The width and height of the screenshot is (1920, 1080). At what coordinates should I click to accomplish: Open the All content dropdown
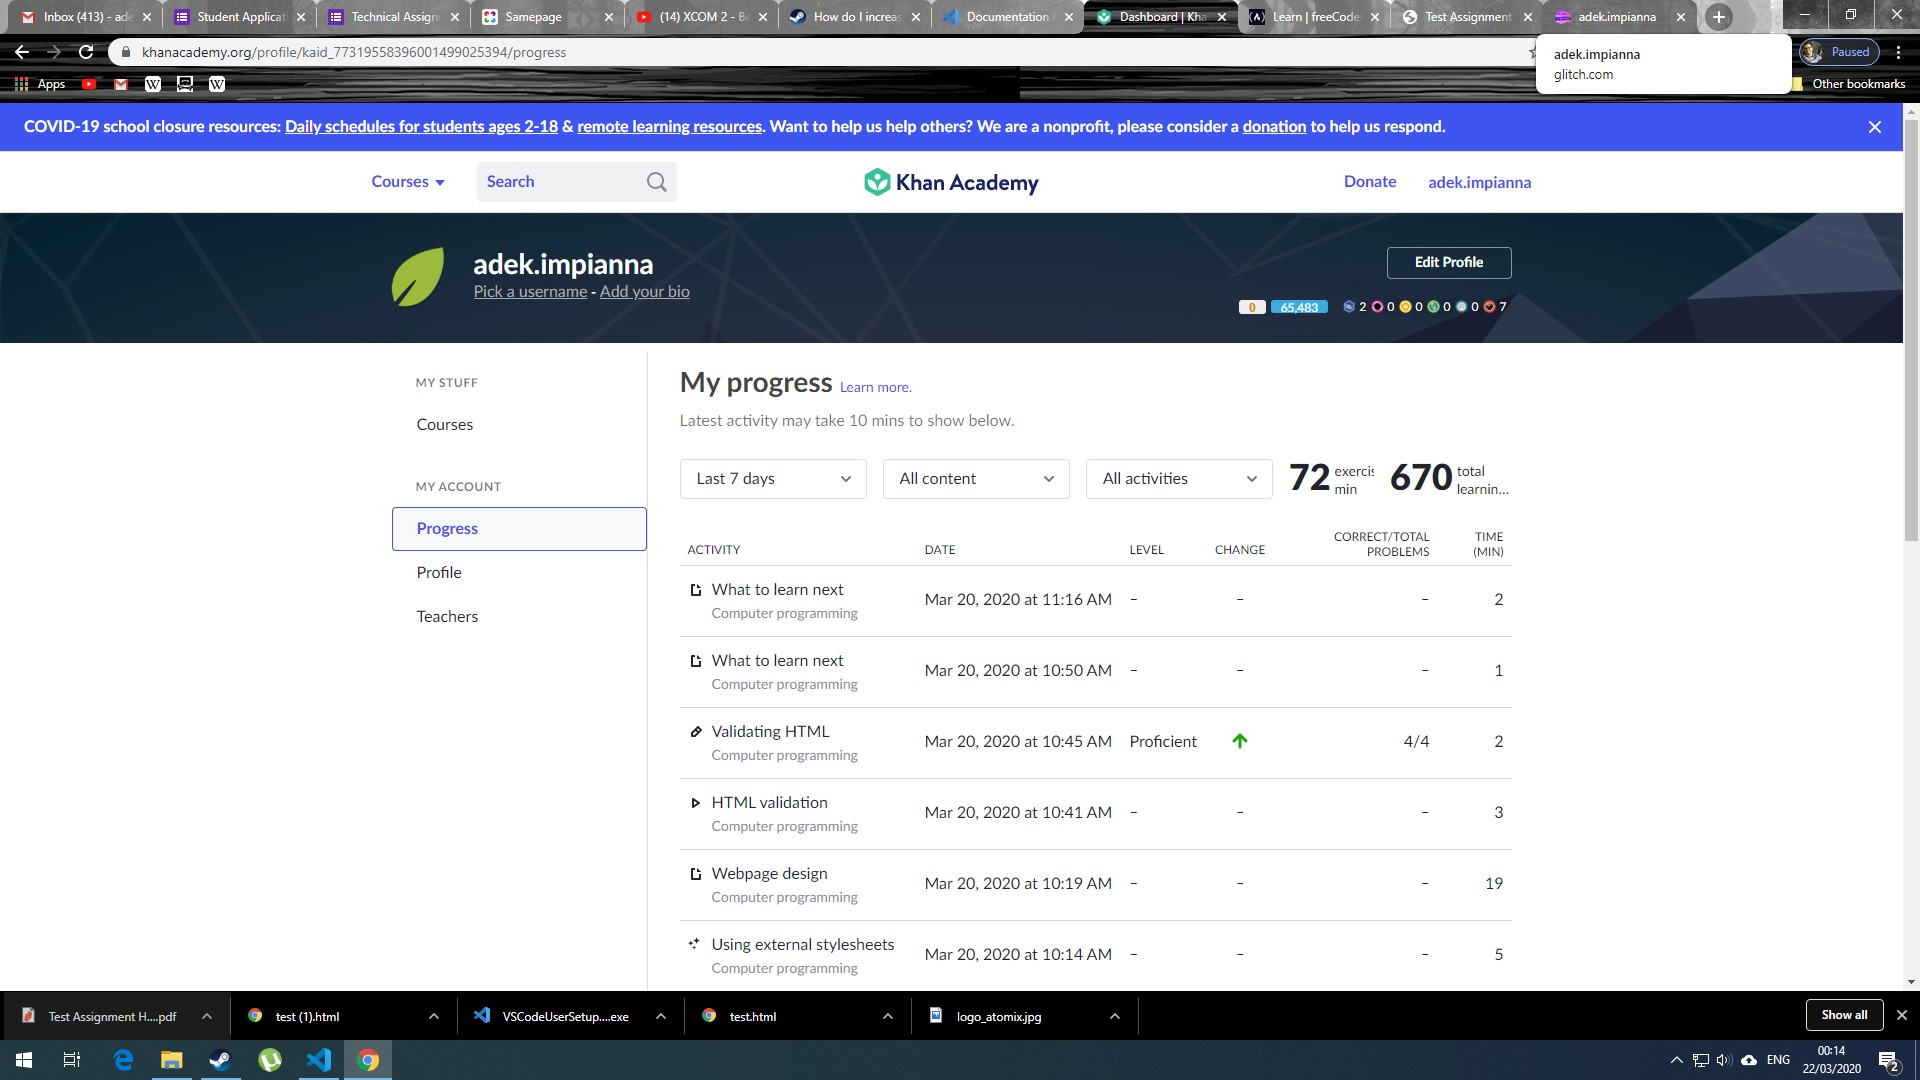click(976, 479)
